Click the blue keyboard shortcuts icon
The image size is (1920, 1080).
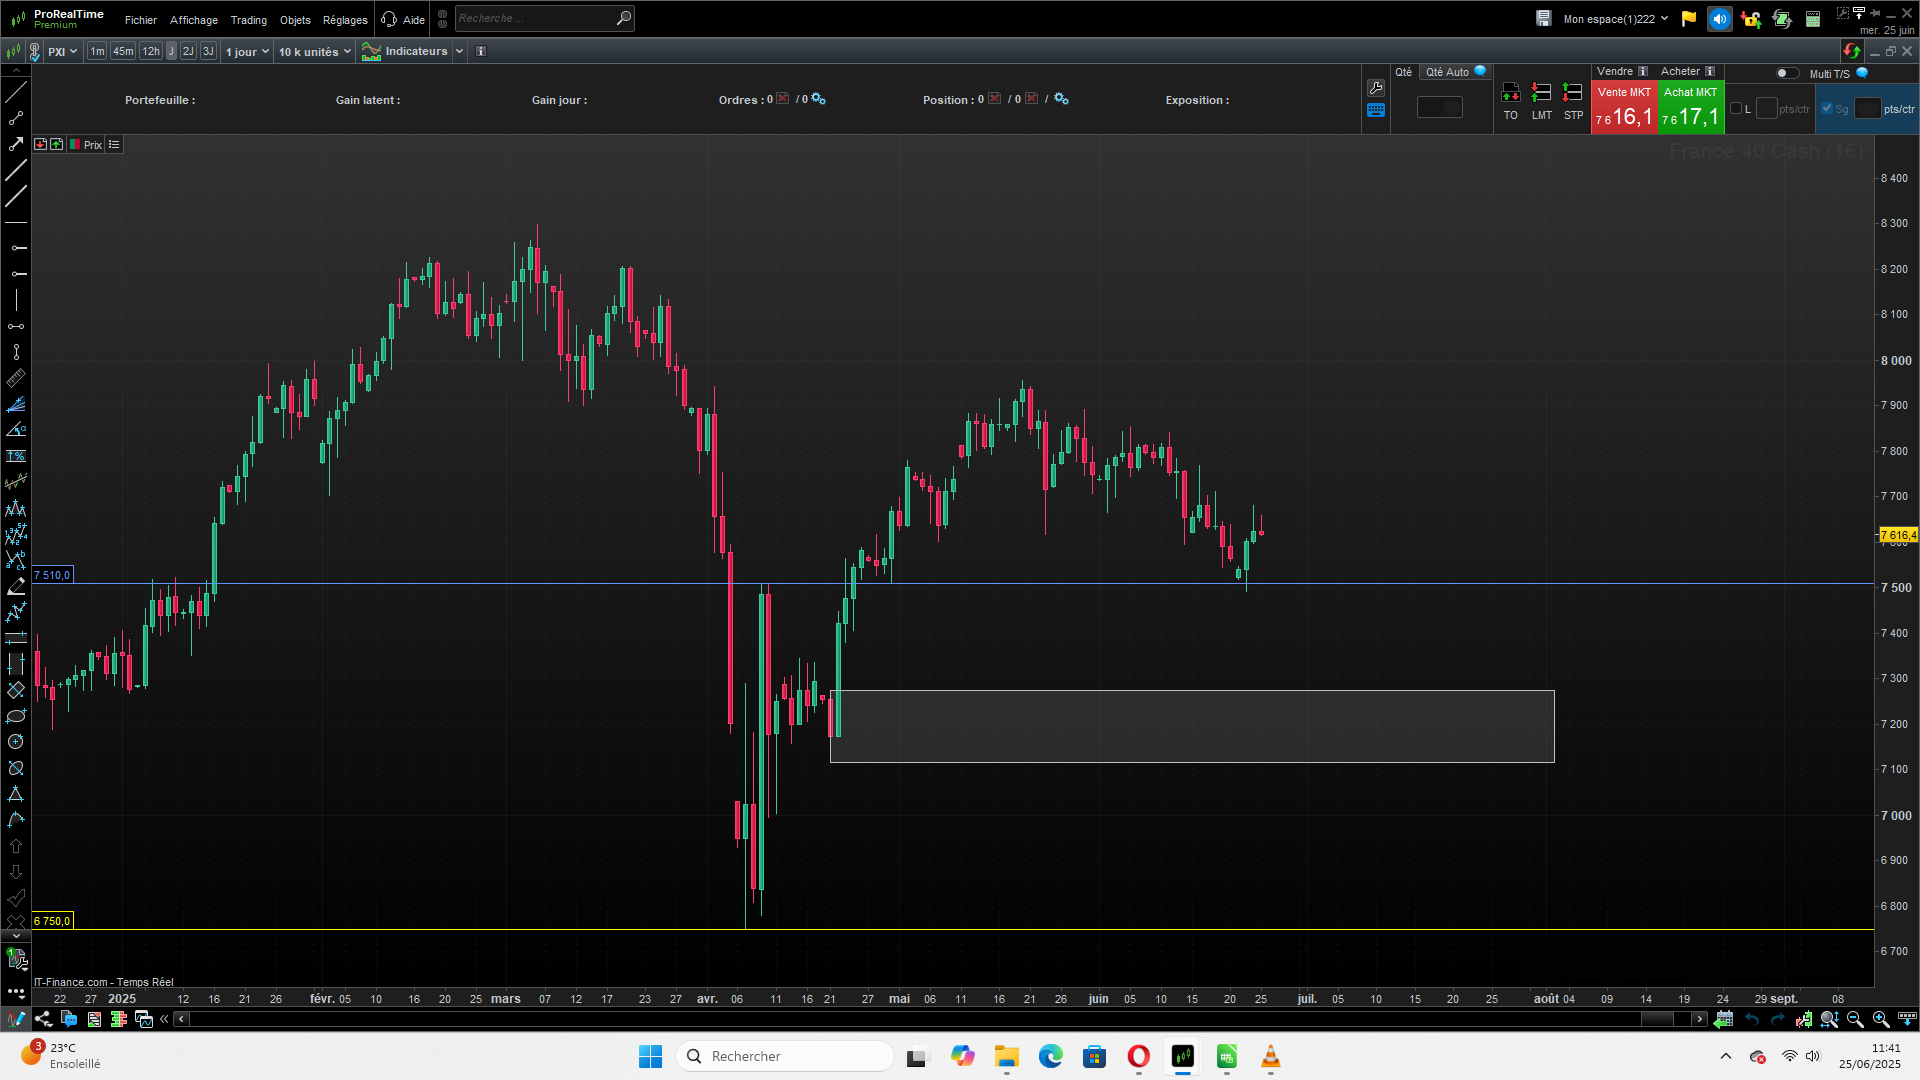(x=1376, y=111)
